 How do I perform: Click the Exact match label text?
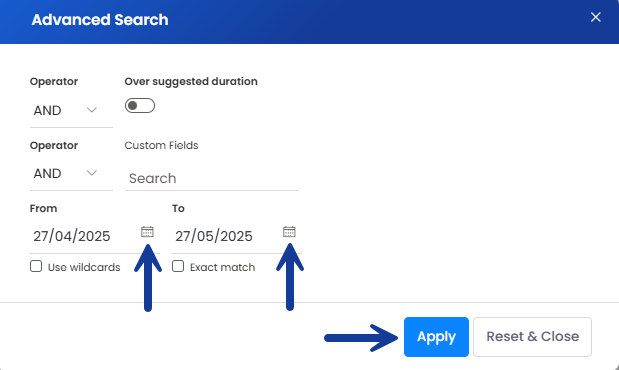[222, 267]
